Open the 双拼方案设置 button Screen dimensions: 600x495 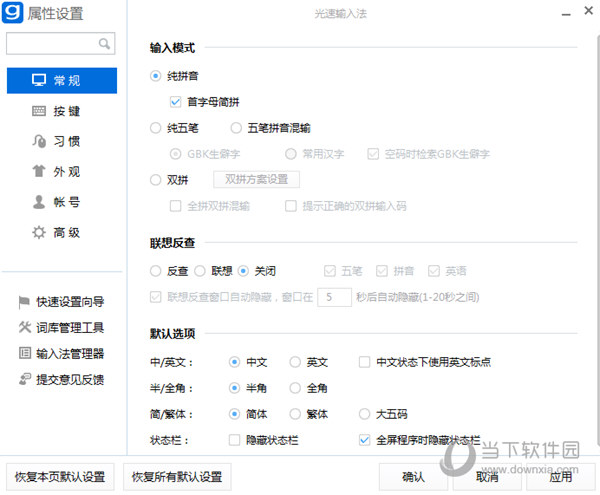[x=256, y=179]
